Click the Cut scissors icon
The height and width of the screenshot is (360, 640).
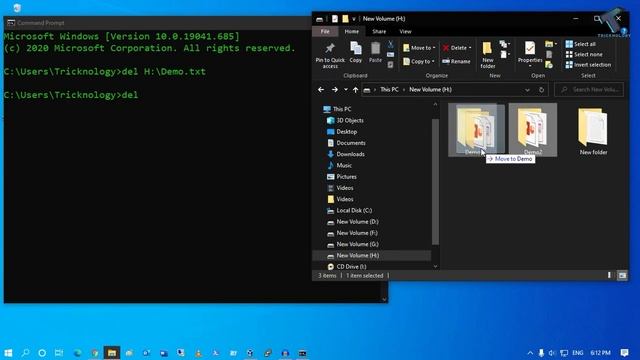click(x=391, y=44)
